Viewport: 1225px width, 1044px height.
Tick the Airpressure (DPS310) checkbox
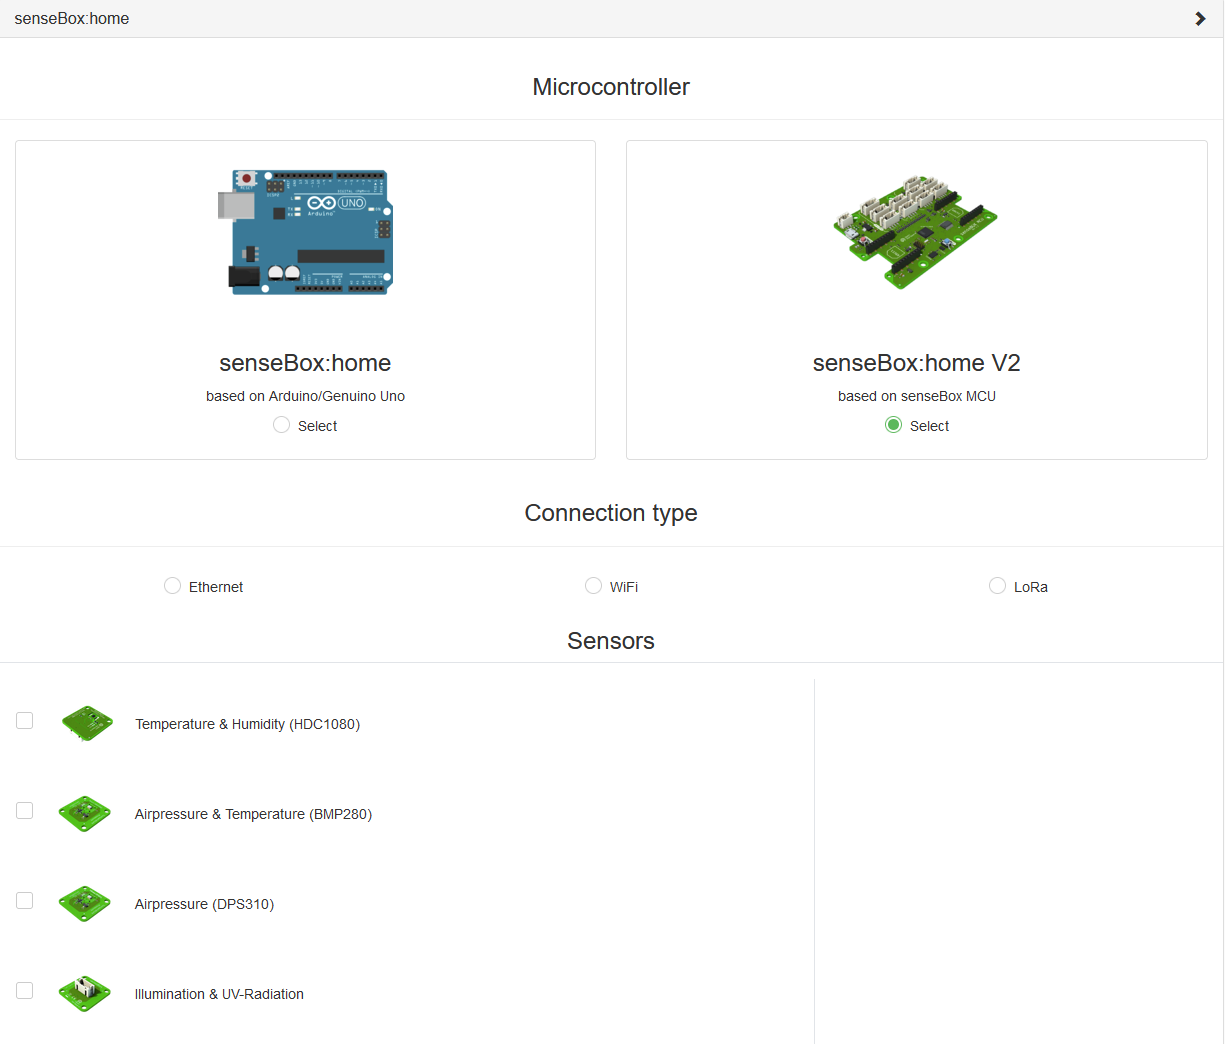(x=25, y=901)
